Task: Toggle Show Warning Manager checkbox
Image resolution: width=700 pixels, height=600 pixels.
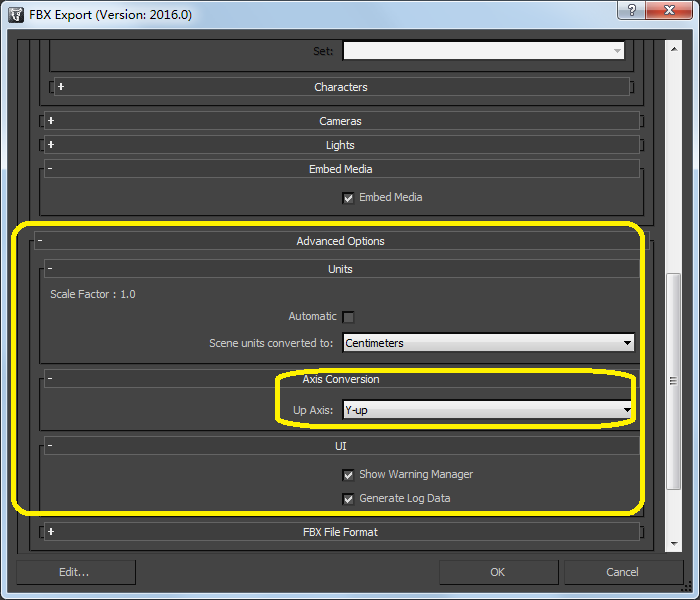Action: [x=348, y=475]
